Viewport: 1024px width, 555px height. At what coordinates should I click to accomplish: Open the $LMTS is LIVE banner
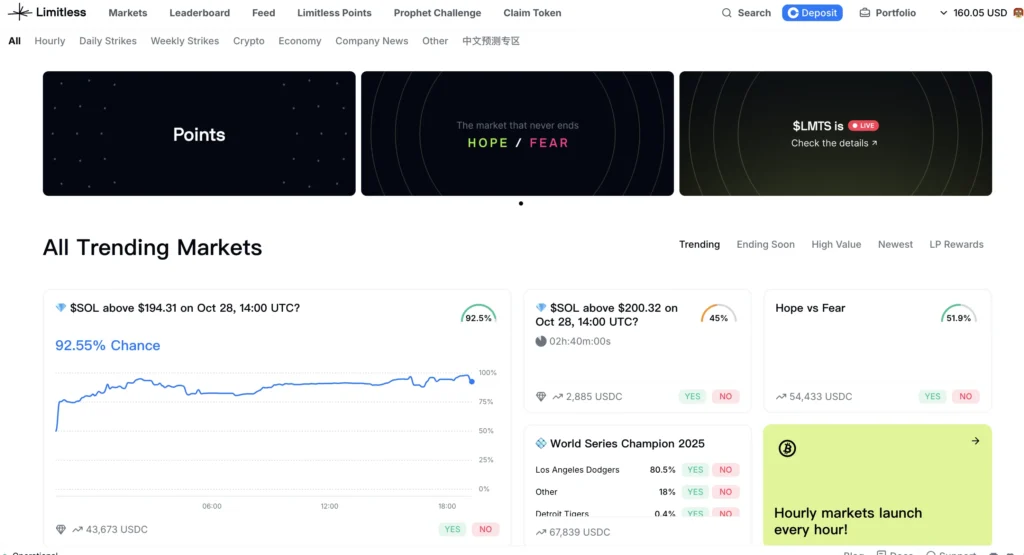(835, 134)
